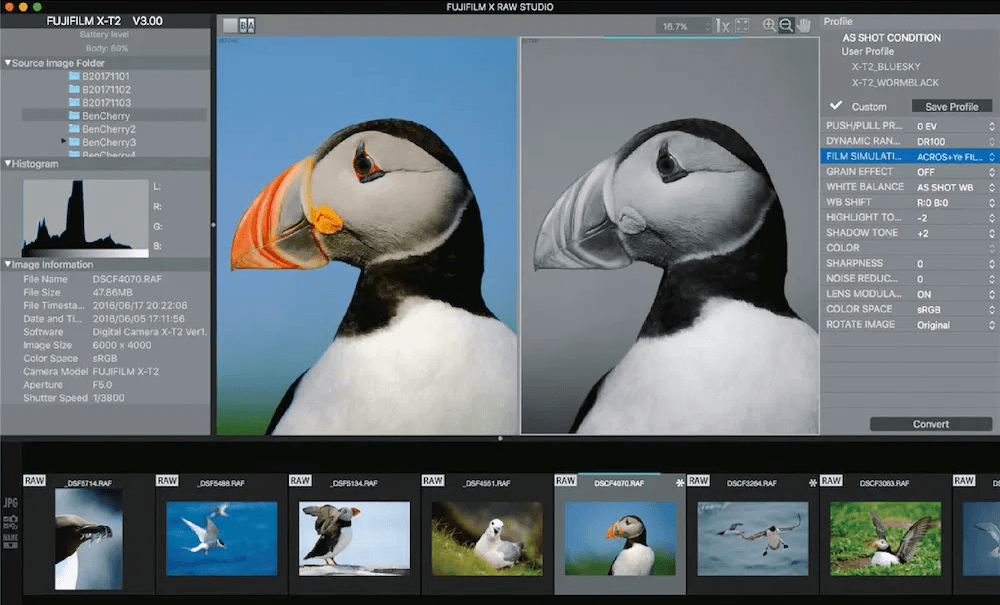This screenshot has height=605, width=1000.
Task: Click the shutter speed value 1/3800
Action: click(x=108, y=398)
